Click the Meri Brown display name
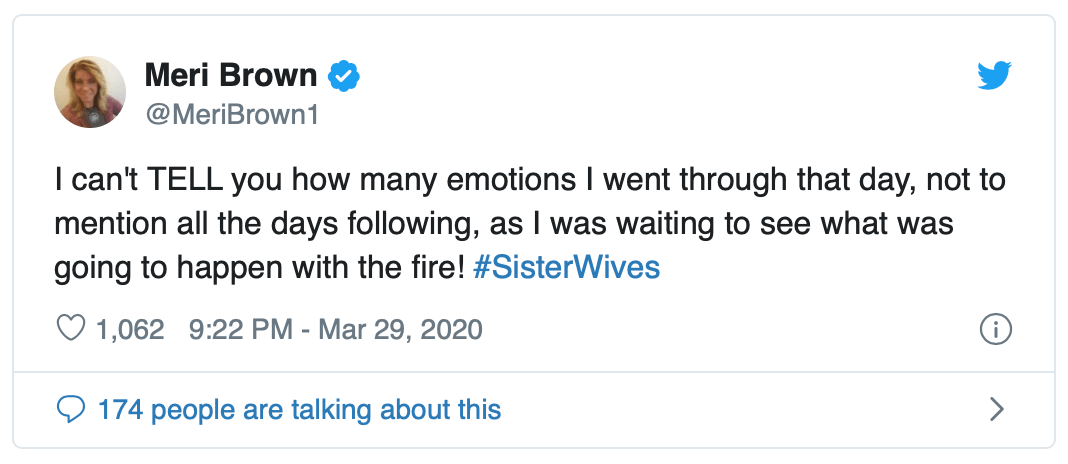Viewport: 1068px width, 464px height. pos(231,76)
